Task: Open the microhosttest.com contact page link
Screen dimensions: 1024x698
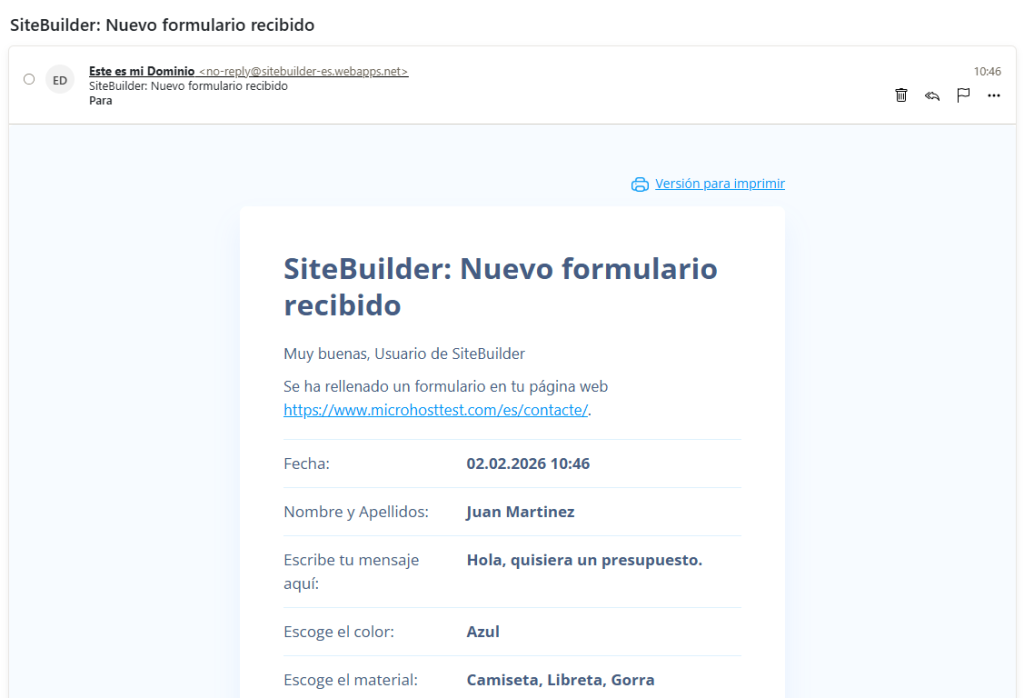Action: pos(435,410)
